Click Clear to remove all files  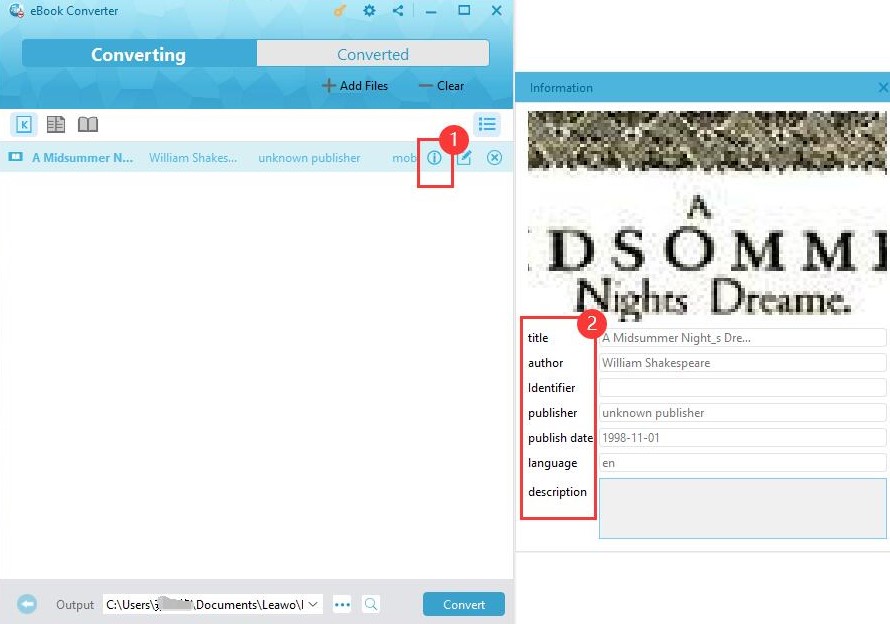pyautogui.click(x=442, y=86)
